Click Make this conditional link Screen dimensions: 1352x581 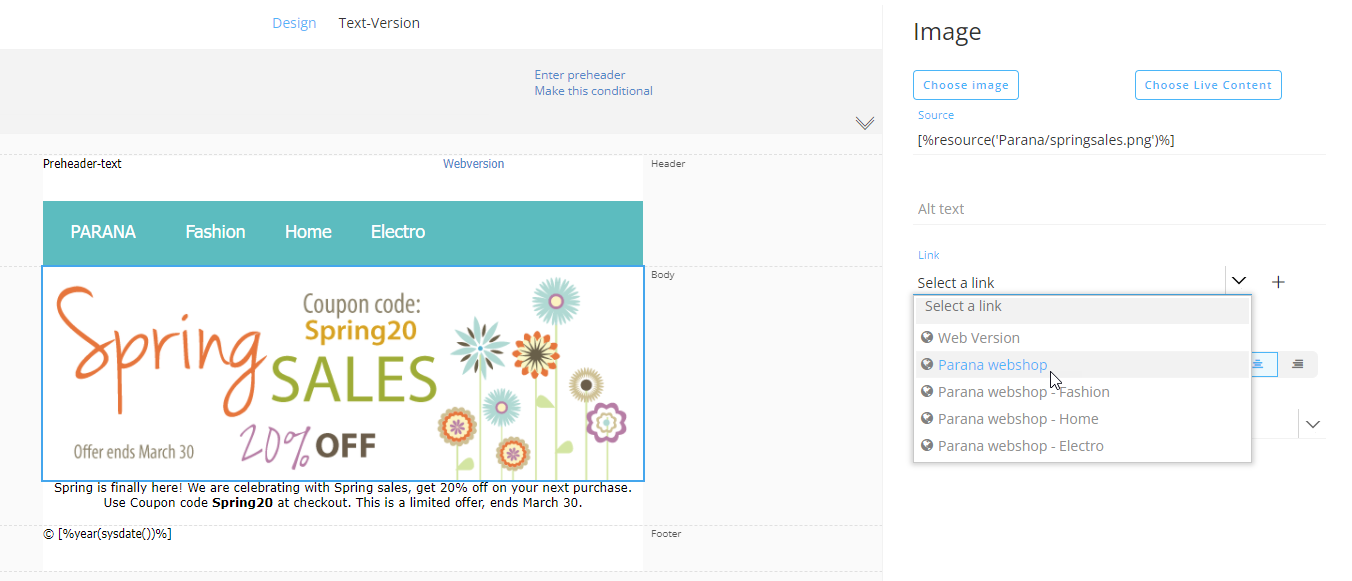593,91
